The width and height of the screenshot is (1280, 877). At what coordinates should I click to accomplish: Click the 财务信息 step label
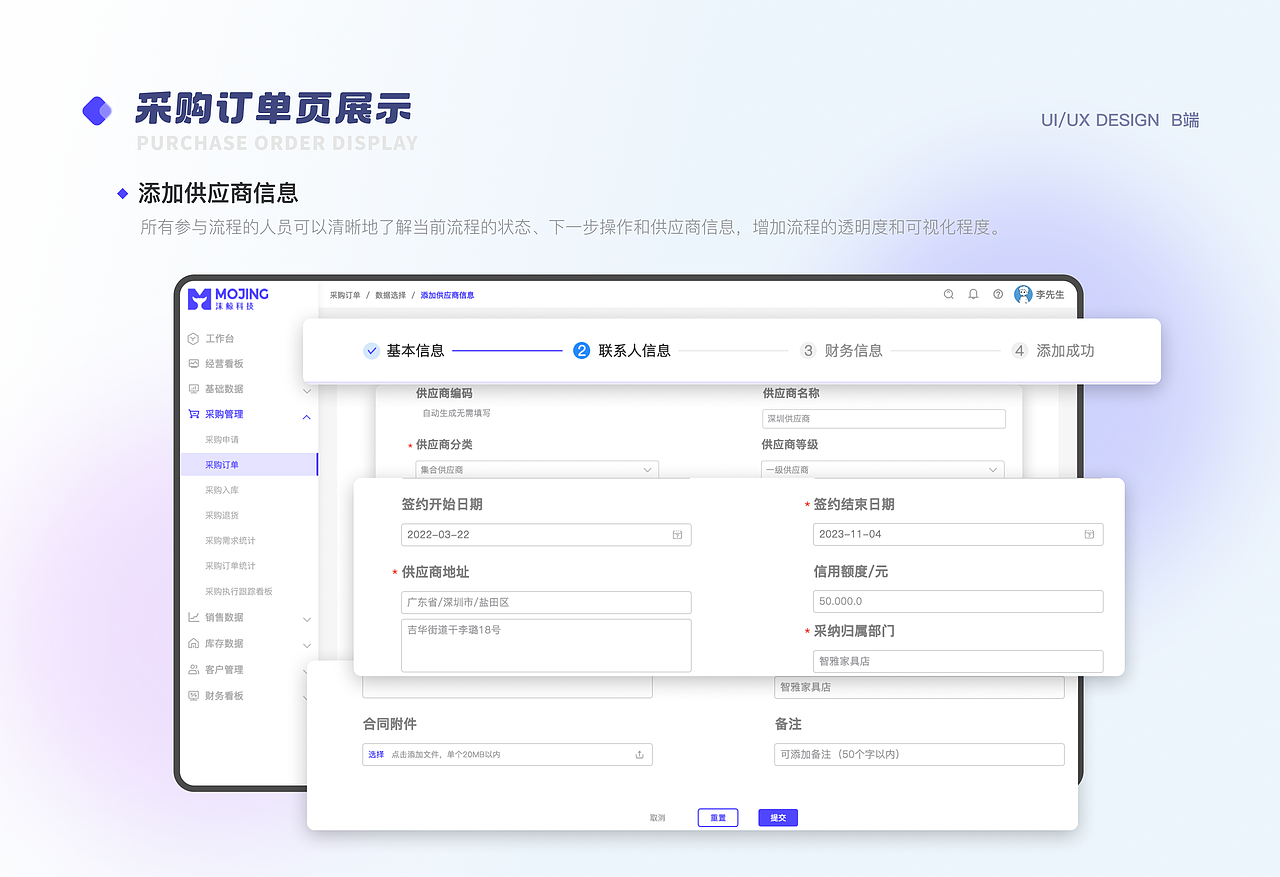tap(854, 351)
